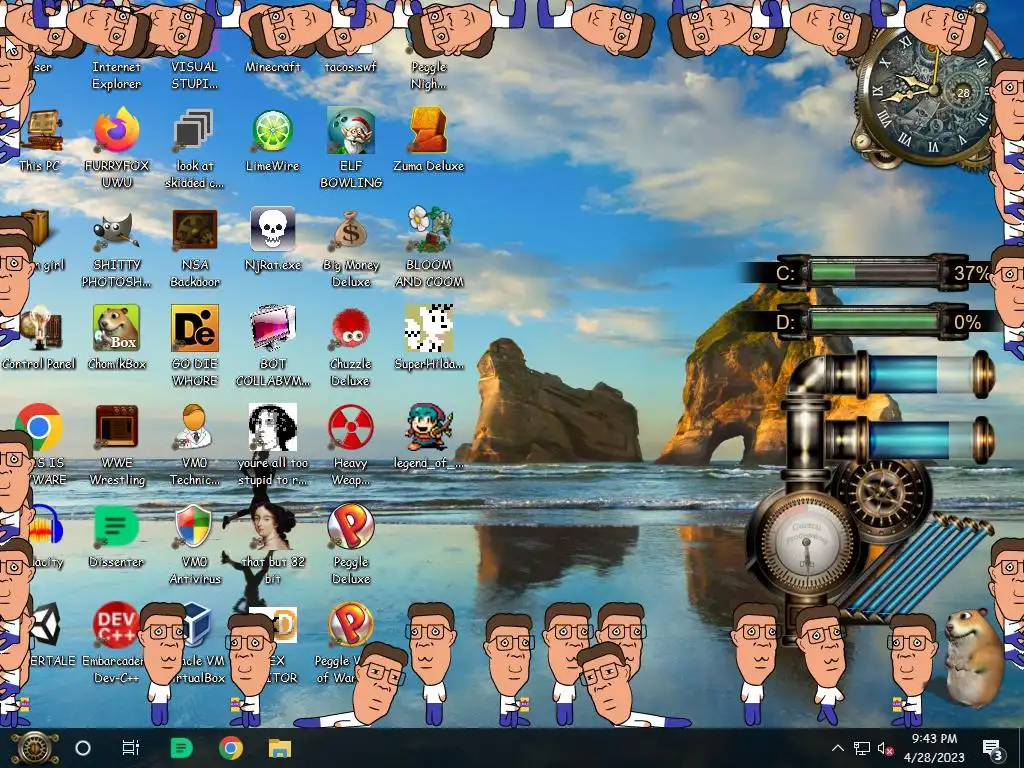
Task: Open Embarcadero Dev-C++ icon
Action: point(116,625)
